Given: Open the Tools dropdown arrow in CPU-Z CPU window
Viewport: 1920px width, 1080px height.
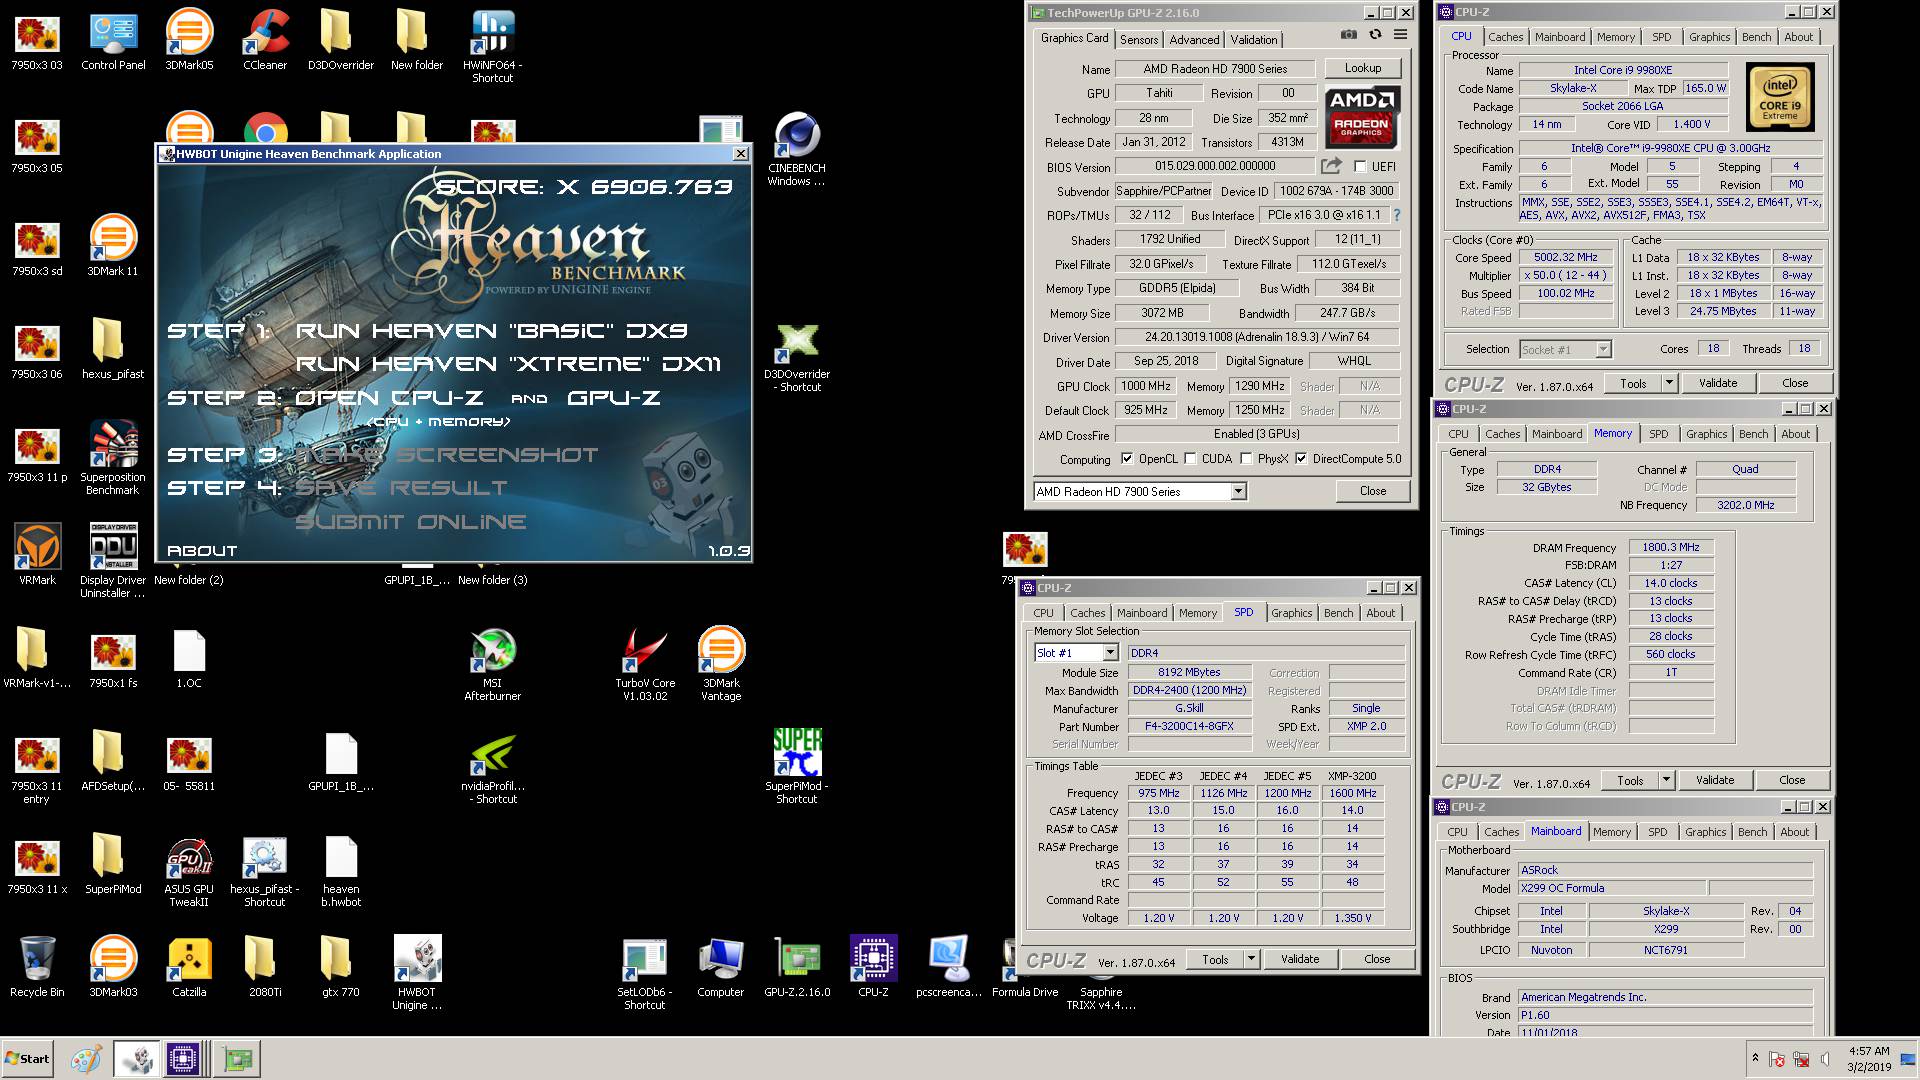Looking at the screenshot, I should 1668,383.
